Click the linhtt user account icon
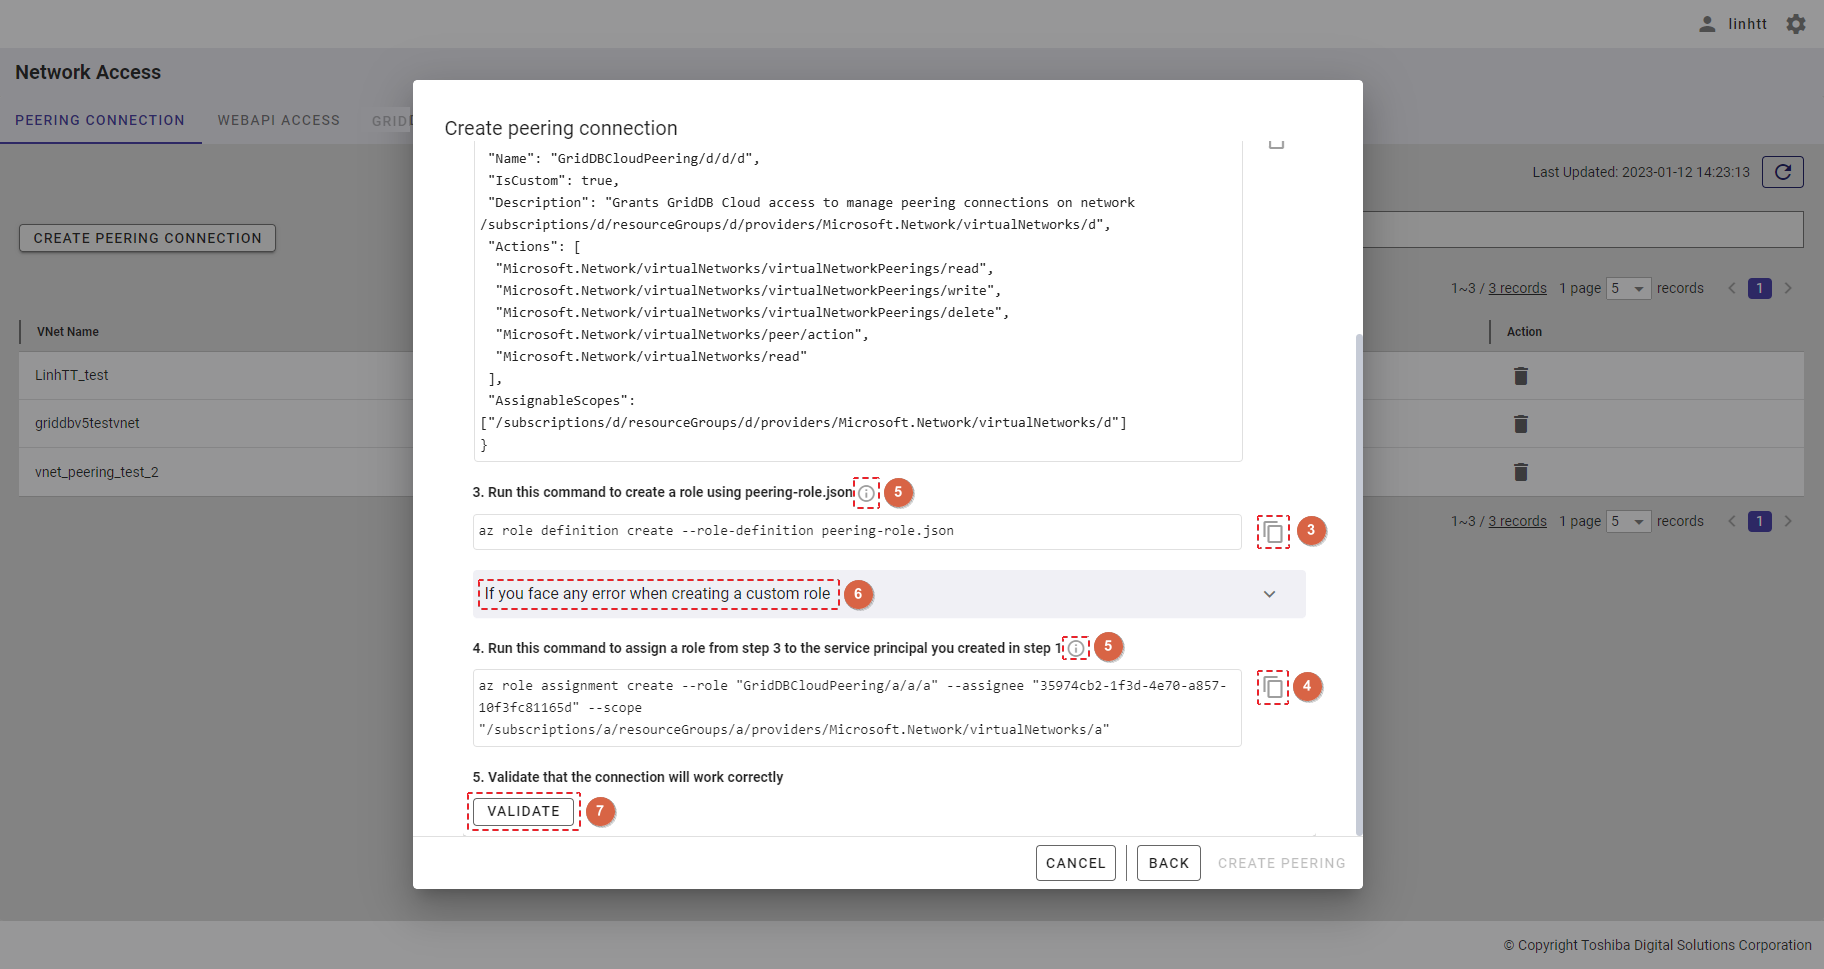The width and height of the screenshot is (1824, 969). [x=1707, y=24]
